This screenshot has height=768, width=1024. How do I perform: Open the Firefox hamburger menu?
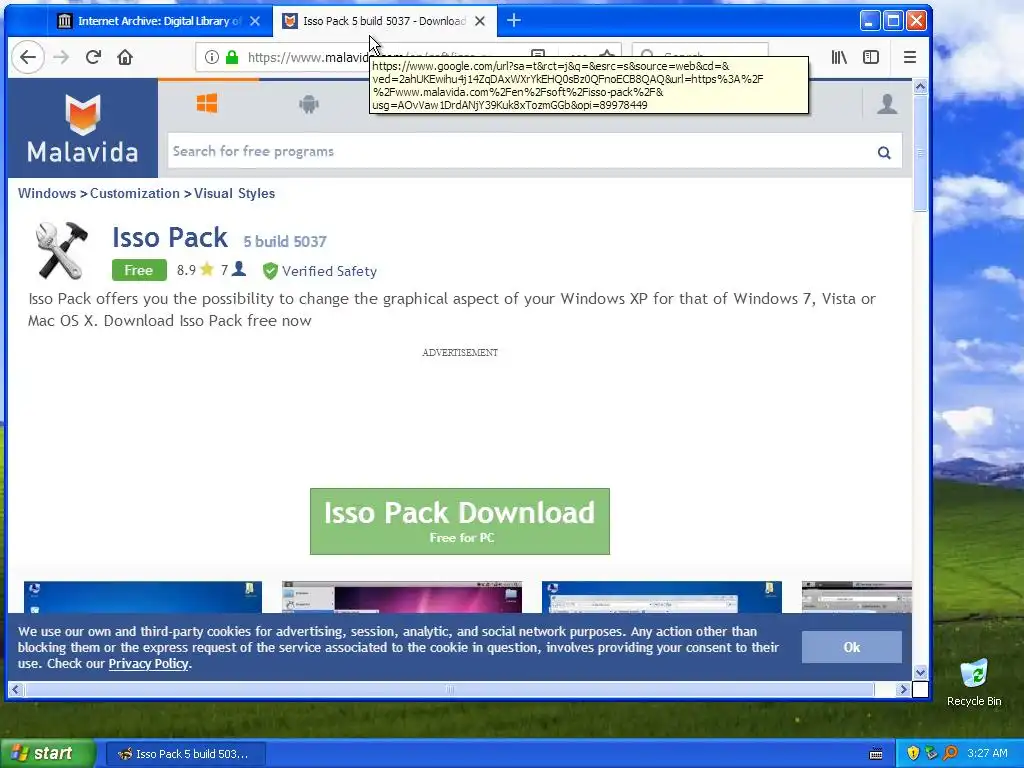(910, 57)
